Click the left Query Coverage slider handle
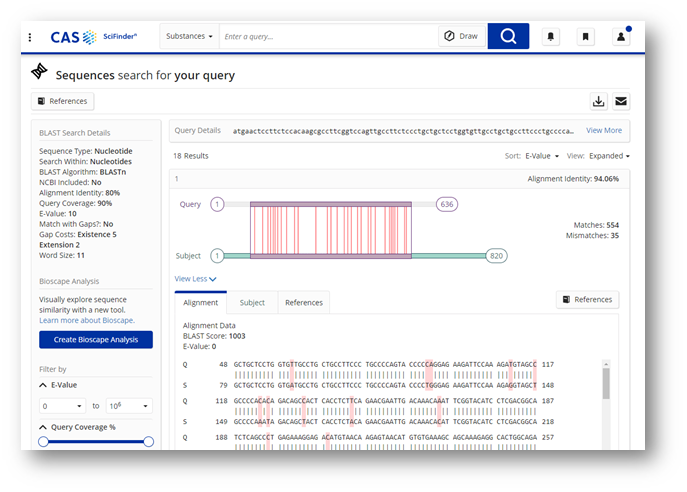The height and width of the screenshot is (492, 687). pyautogui.click(x=43, y=442)
